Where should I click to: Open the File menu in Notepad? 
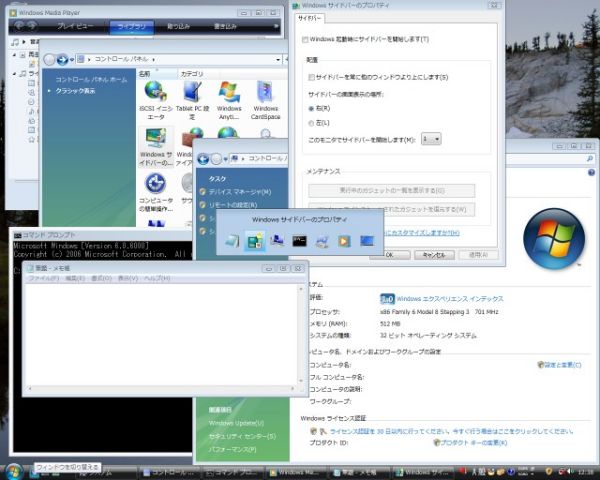pos(43,278)
